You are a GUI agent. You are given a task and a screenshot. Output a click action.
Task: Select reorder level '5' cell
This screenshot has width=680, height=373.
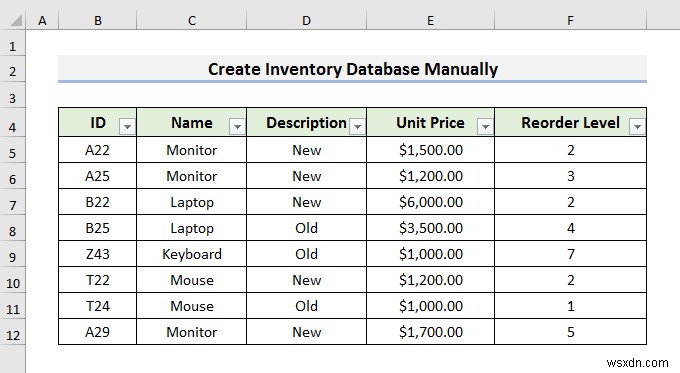tap(570, 332)
